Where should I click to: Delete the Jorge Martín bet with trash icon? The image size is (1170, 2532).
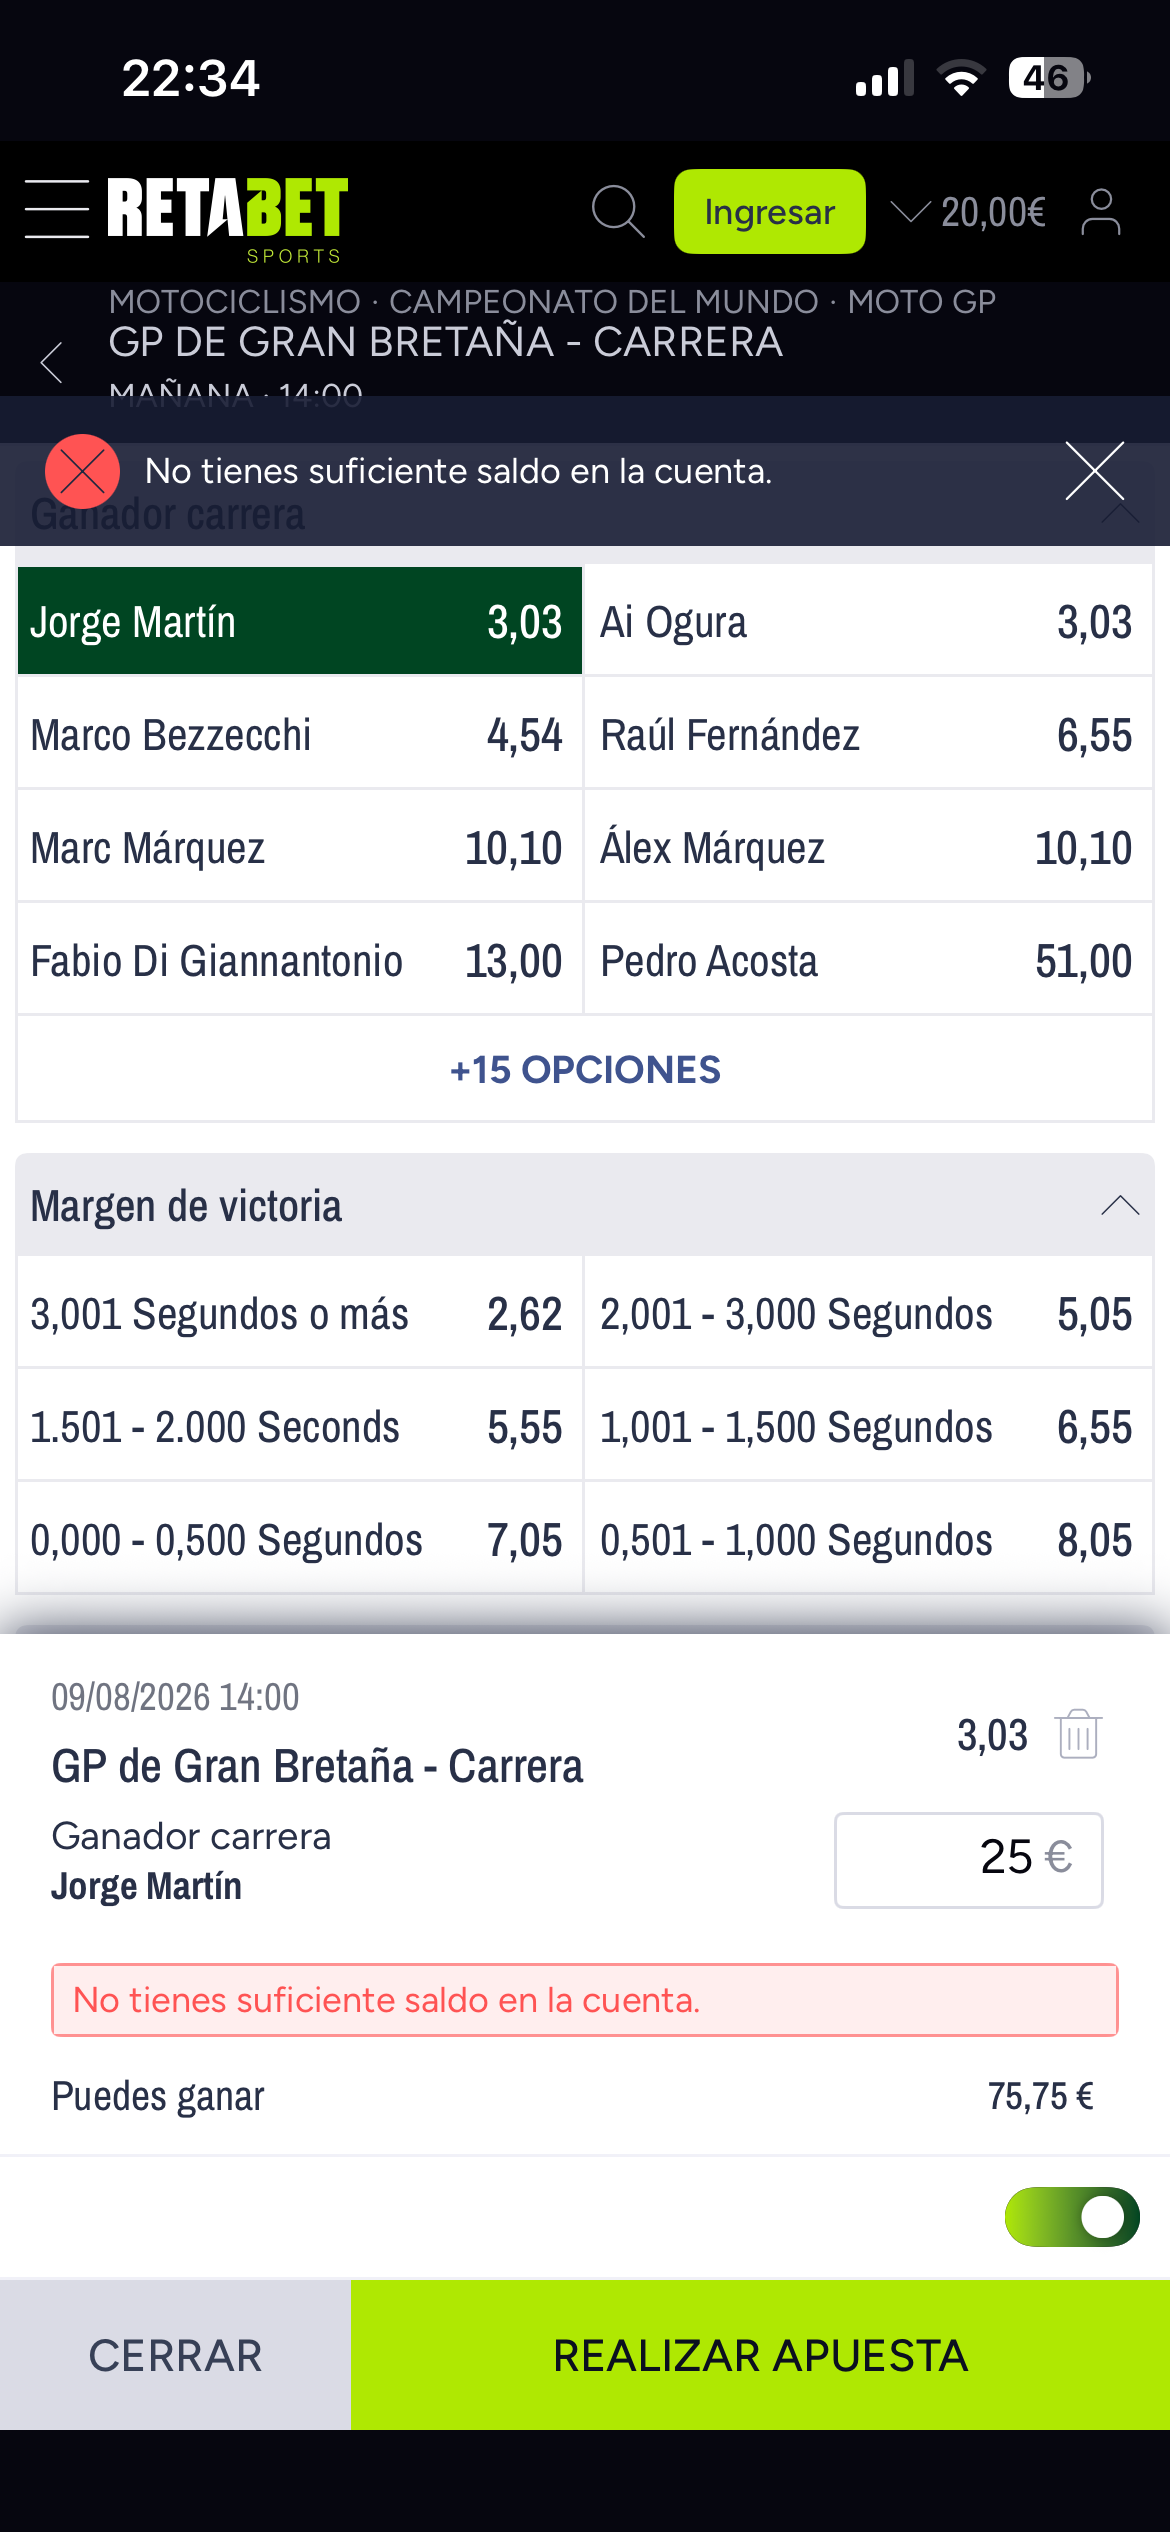click(1078, 1734)
